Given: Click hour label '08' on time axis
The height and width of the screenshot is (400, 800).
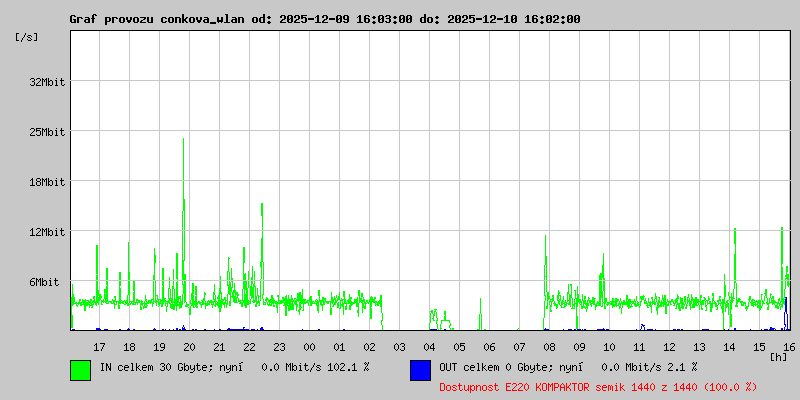Looking at the screenshot, I should [549, 347].
